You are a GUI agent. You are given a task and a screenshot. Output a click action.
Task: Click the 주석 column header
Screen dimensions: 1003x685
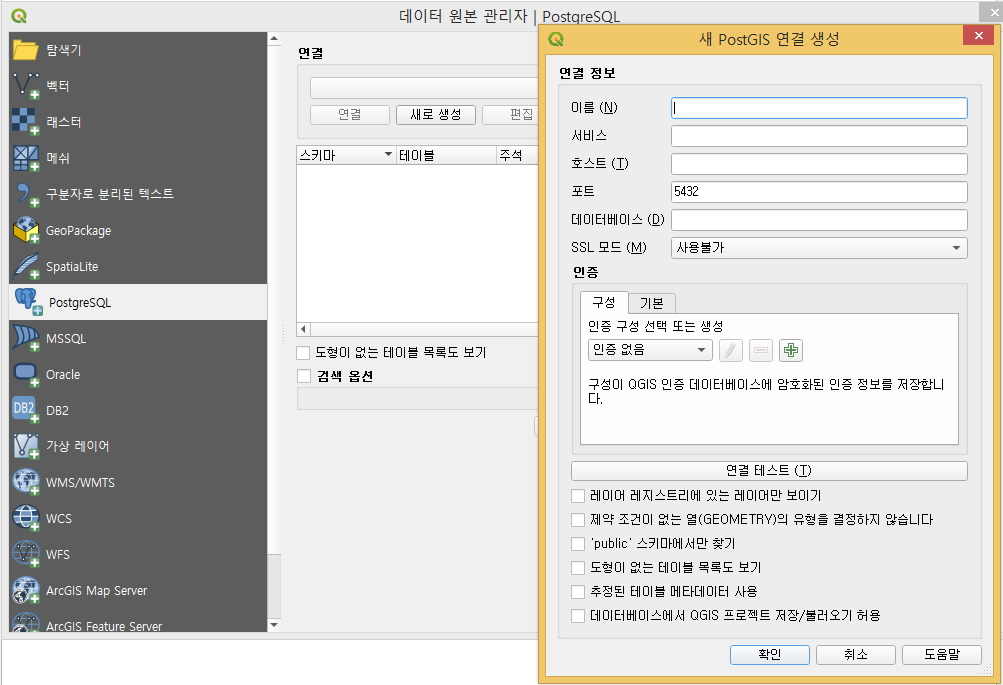[517, 155]
